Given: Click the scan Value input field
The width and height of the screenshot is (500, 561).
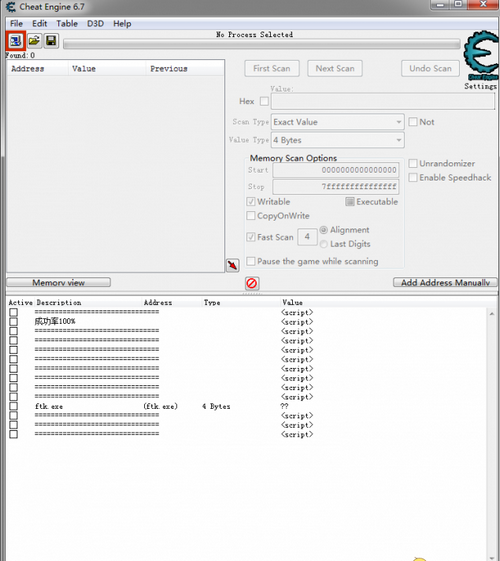Looking at the screenshot, I should coord(383,102).
